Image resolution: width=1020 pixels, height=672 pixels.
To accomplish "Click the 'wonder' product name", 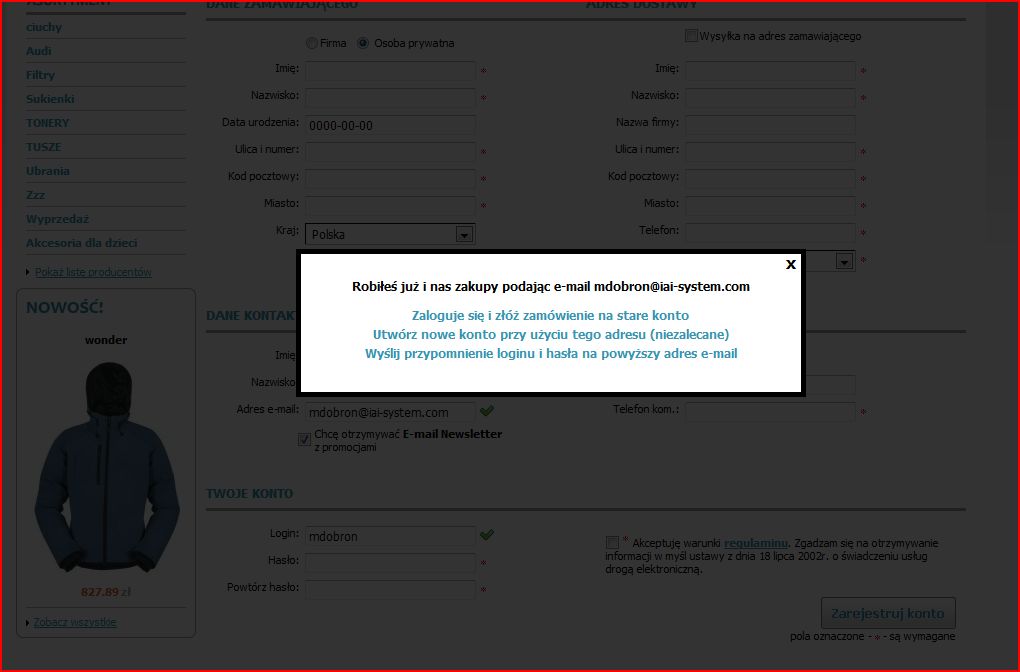I will (x=106, y=340).
